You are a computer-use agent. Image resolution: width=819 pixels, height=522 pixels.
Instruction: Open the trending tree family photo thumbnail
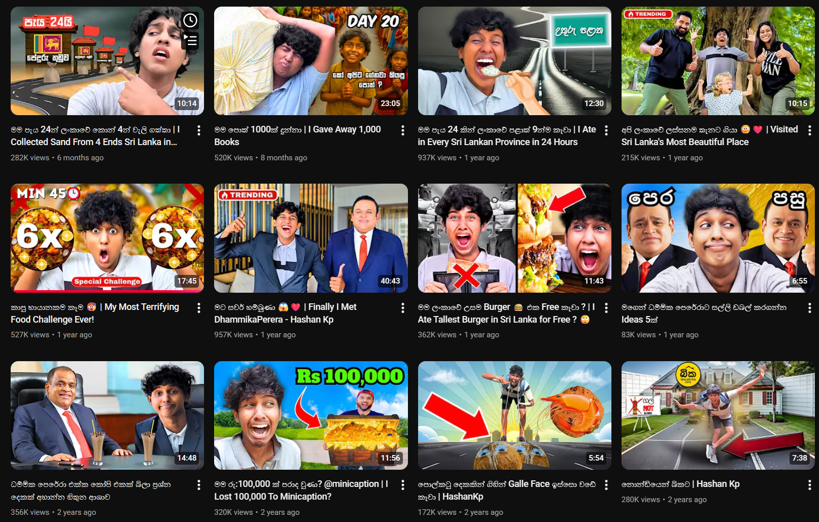(x=718, y=61)
